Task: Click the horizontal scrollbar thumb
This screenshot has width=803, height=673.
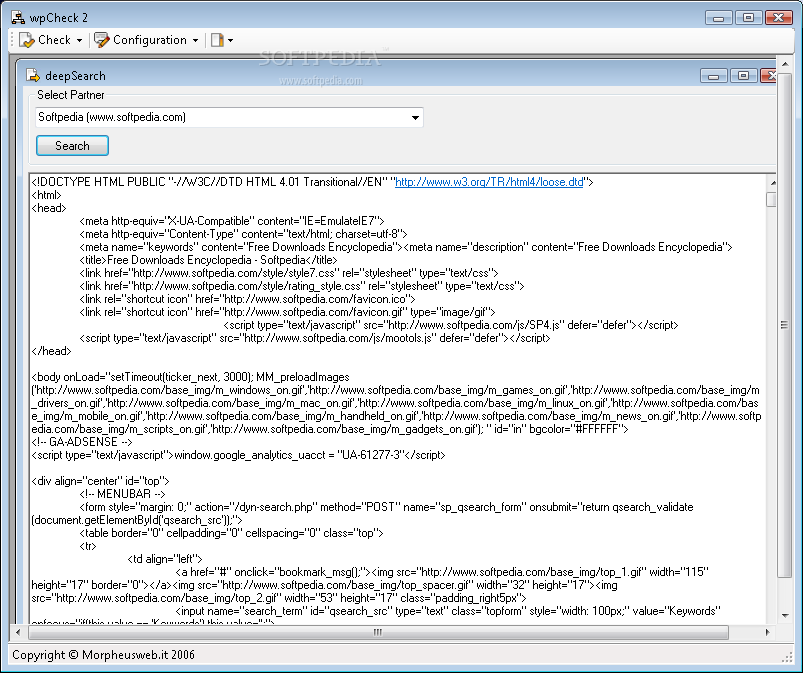Action: click(378, 633)
